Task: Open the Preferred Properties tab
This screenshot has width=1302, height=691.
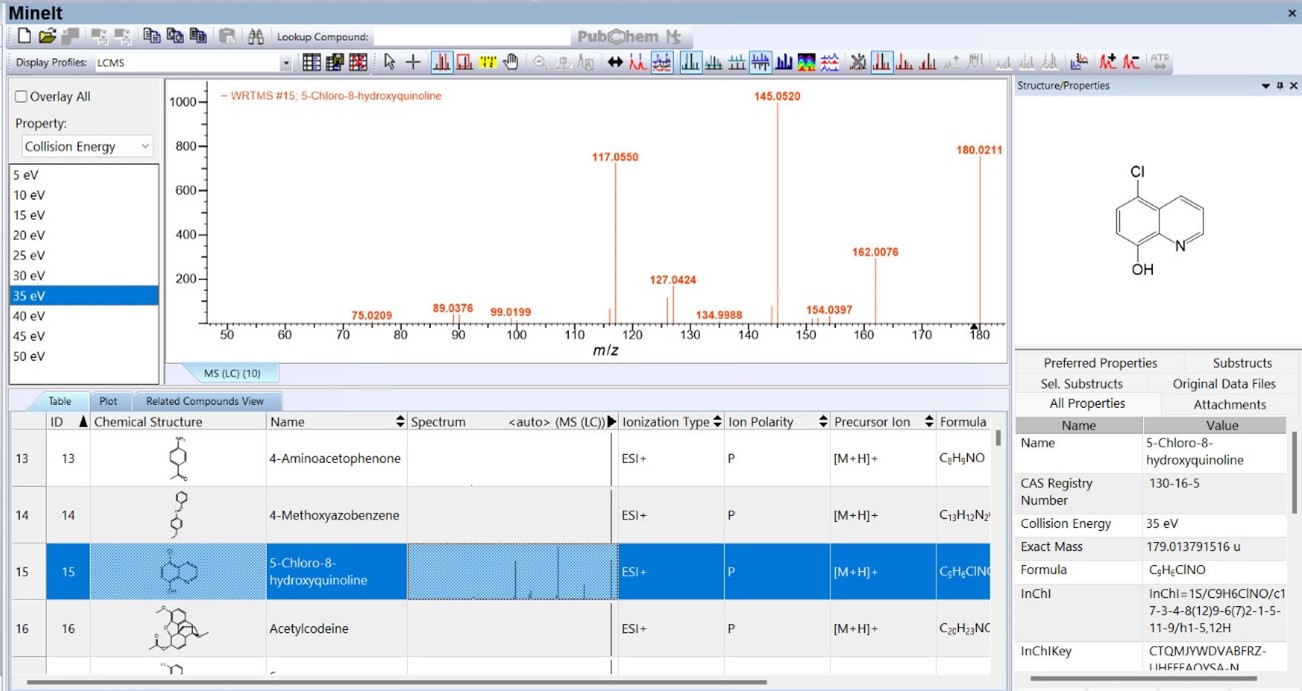Action: click(x=1100, y=363)
